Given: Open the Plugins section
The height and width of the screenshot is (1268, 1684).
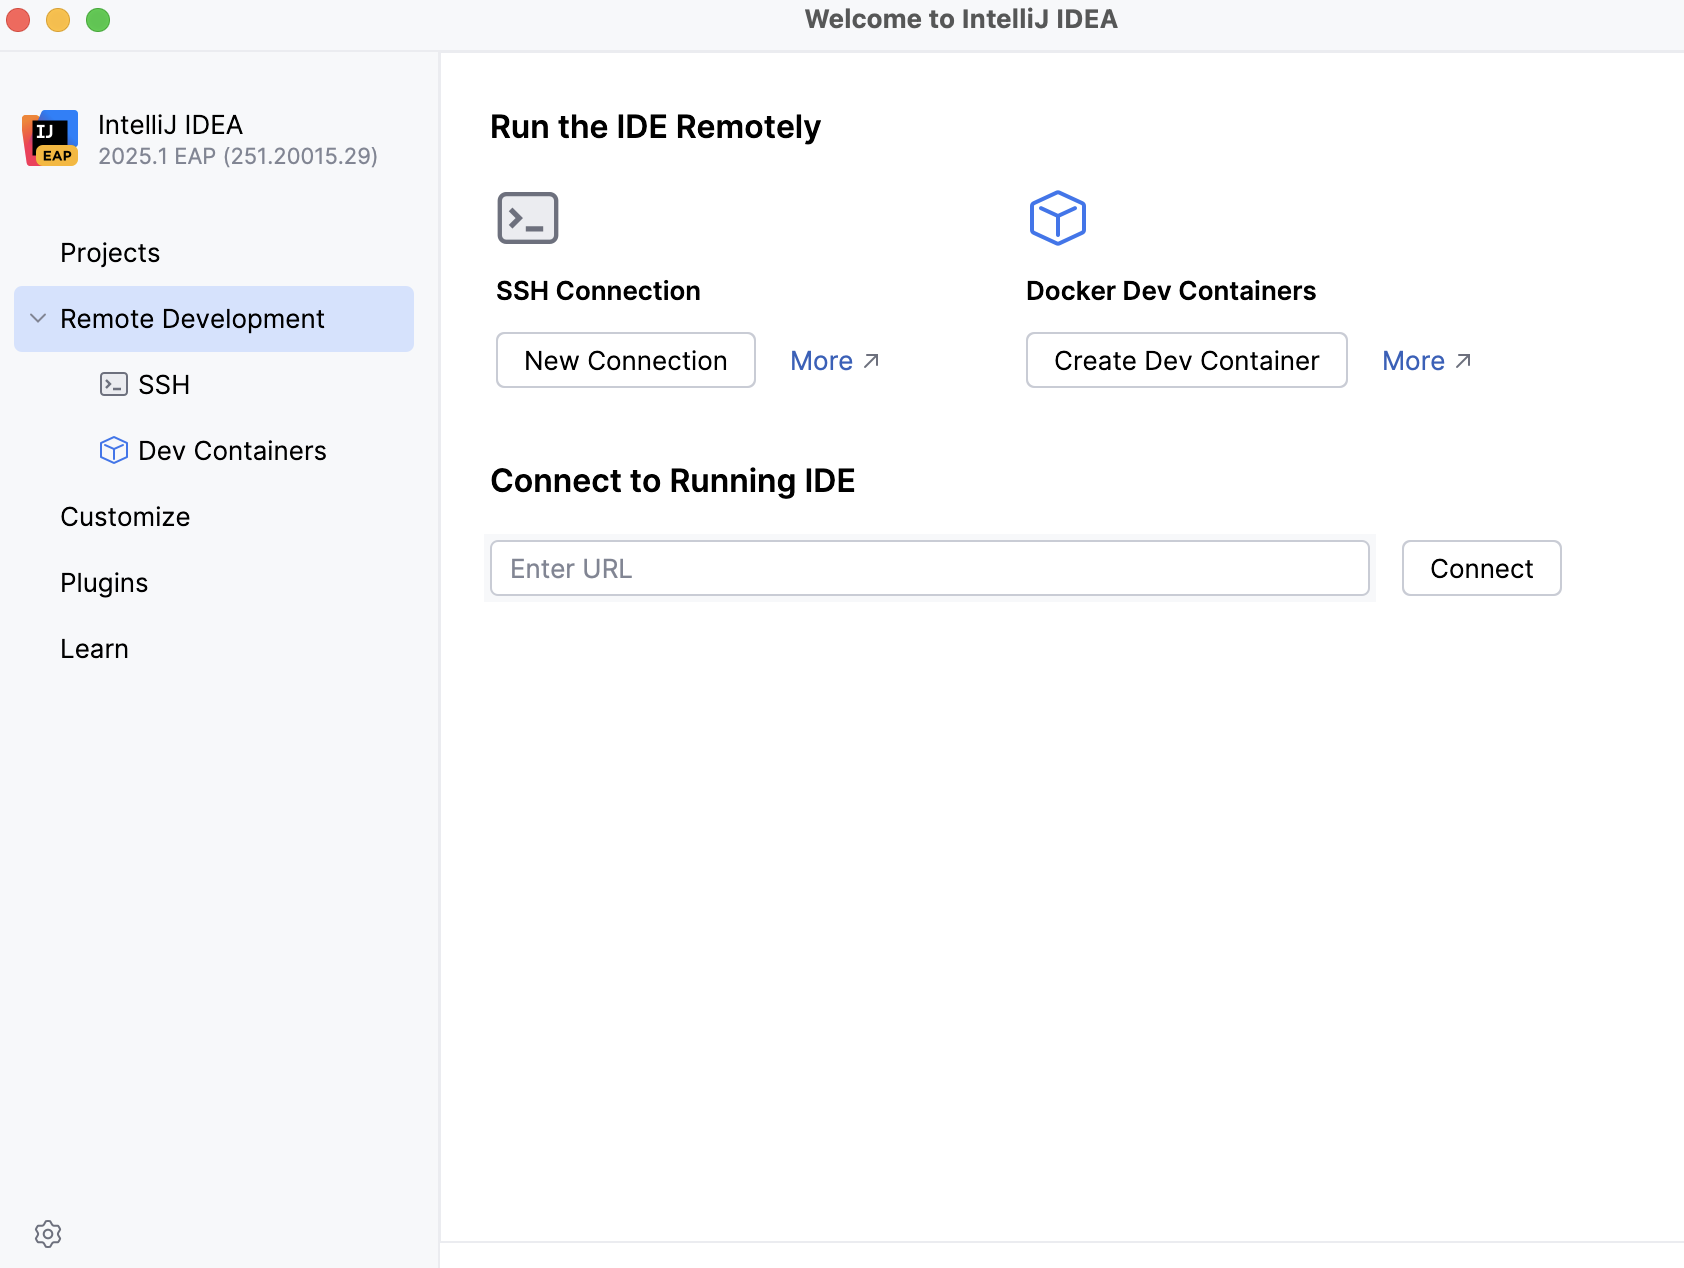Looking at the screenshot, I should (103, 582).
